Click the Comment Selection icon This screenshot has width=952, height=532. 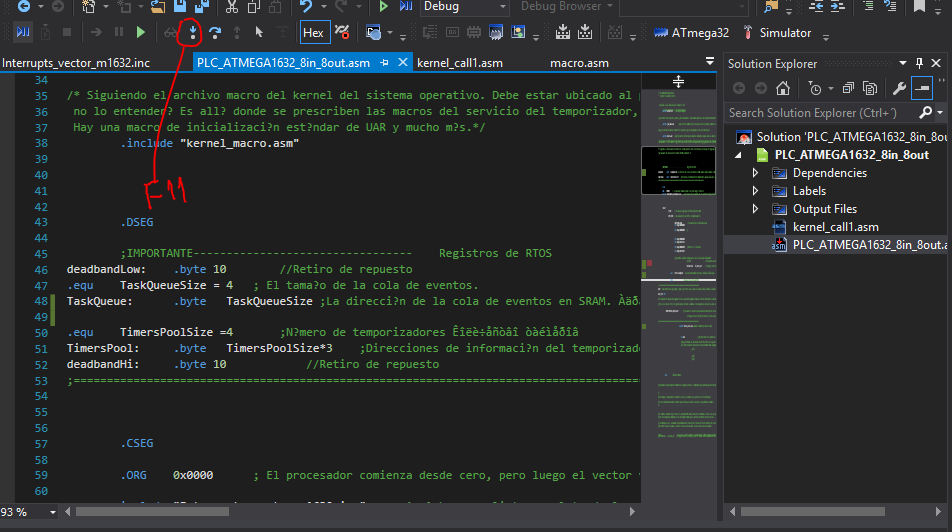click(869, 7)
